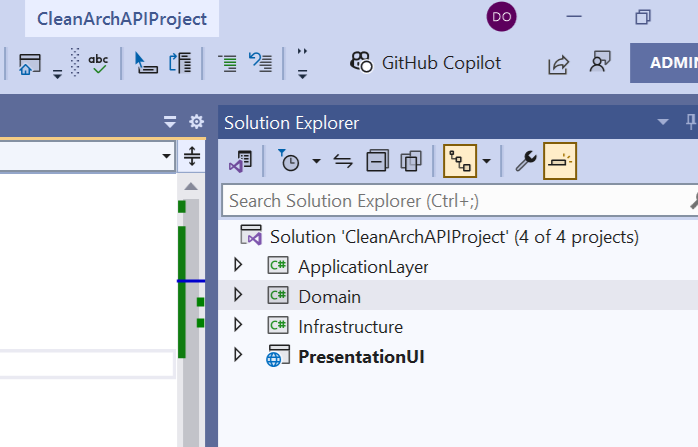Image resolution: width=698 pixels, height=447 pixels.
Task: Open the Pending Changes Filter dropdown arrow
Action: click(316, 161)
